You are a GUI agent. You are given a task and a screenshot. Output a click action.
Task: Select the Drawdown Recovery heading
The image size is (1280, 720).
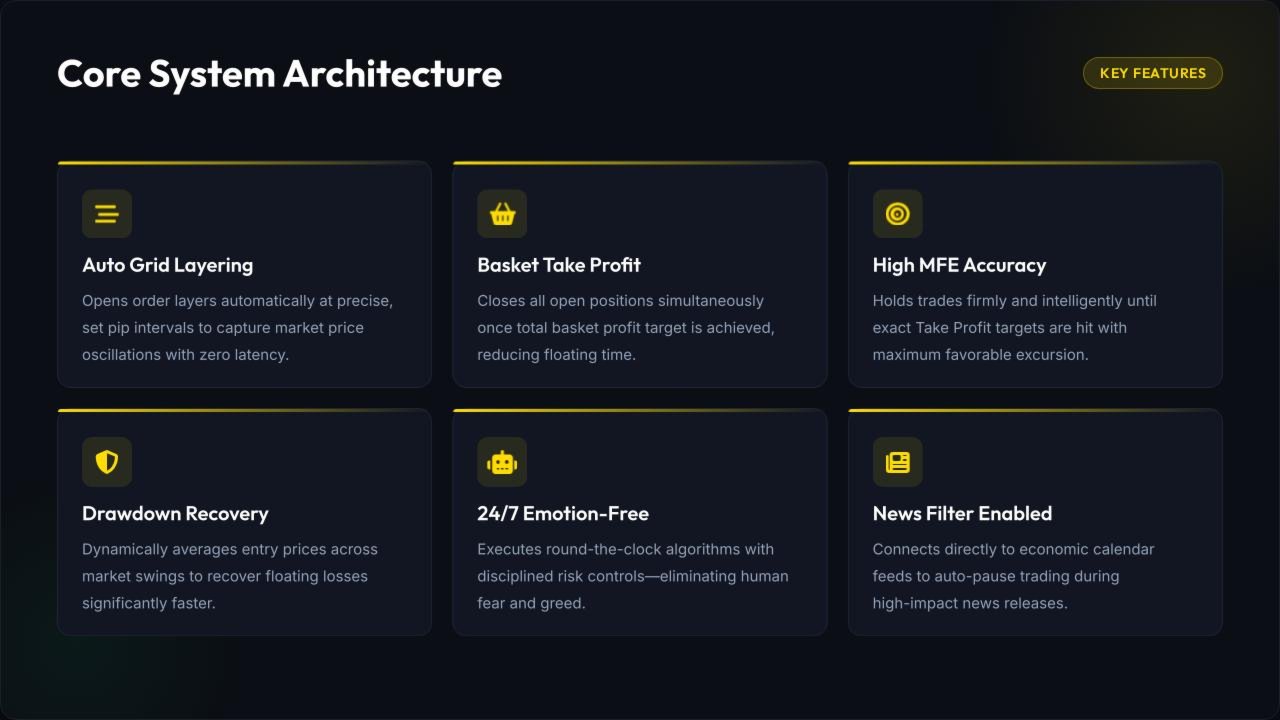pos(175,513)
